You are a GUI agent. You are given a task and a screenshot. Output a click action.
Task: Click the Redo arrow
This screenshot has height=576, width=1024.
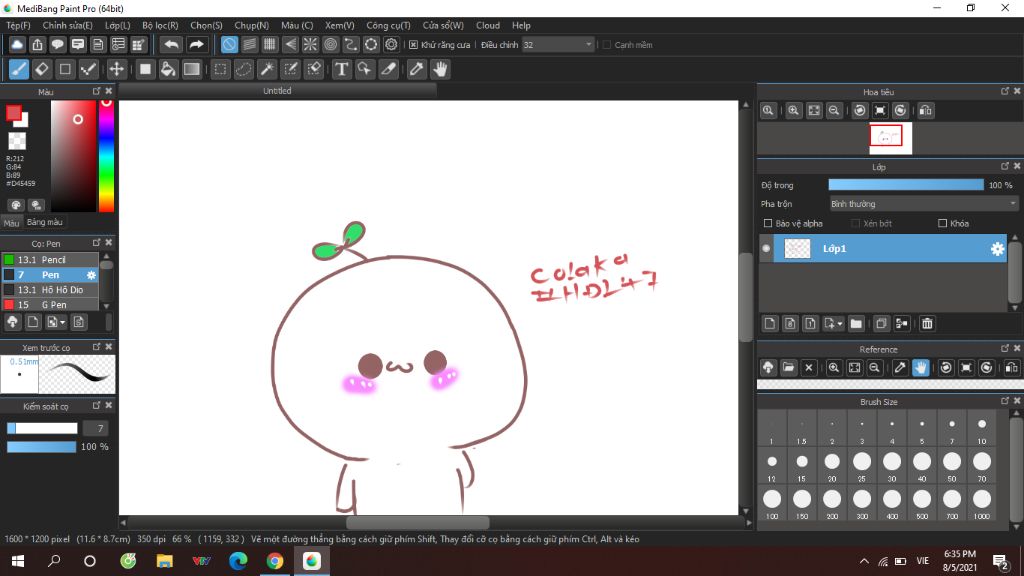pyautogui.click(x=196, y=44)
